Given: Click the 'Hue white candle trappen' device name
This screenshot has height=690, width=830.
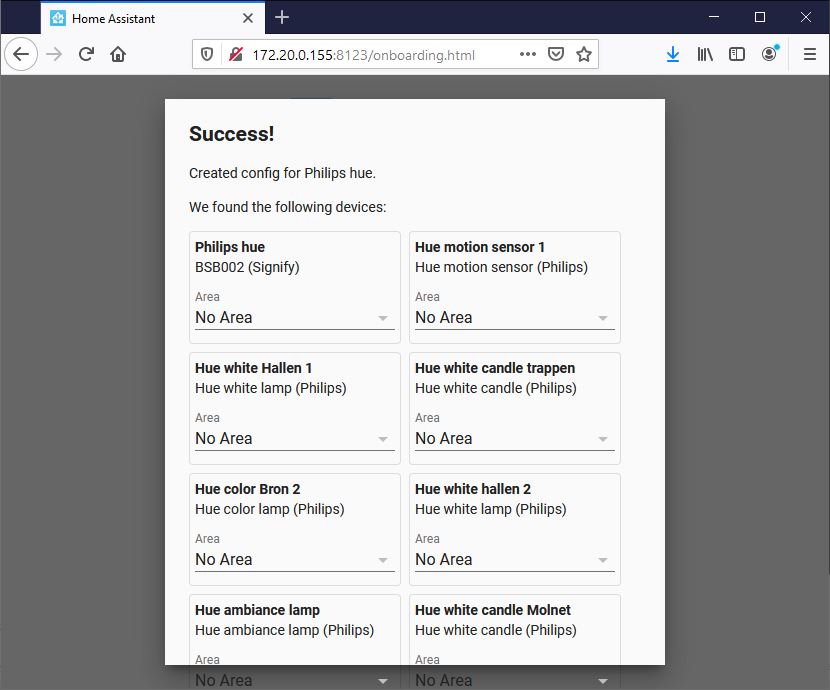Looking at the screenshot, I should [495, 368].
